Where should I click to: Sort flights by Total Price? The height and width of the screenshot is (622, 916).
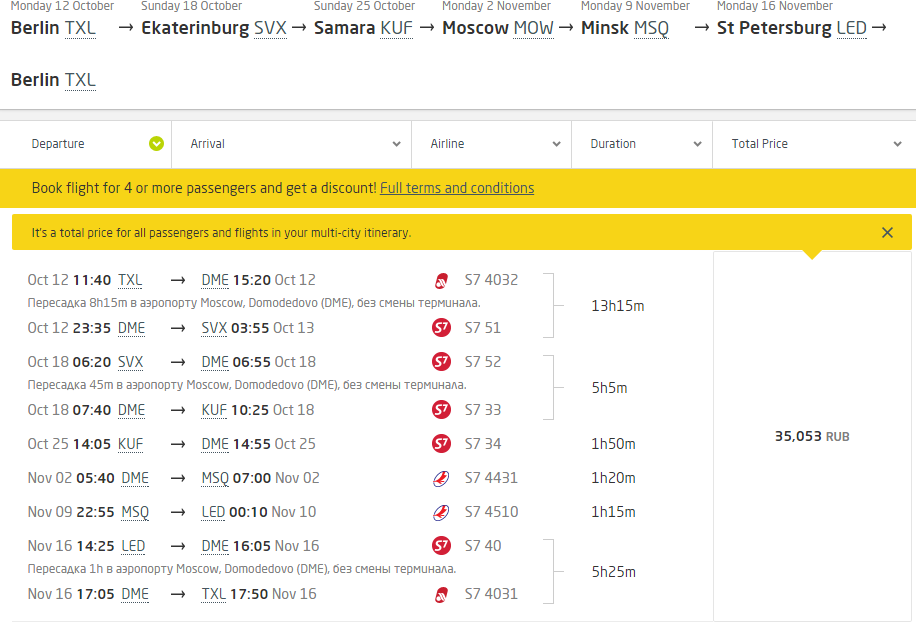[814, 144]
